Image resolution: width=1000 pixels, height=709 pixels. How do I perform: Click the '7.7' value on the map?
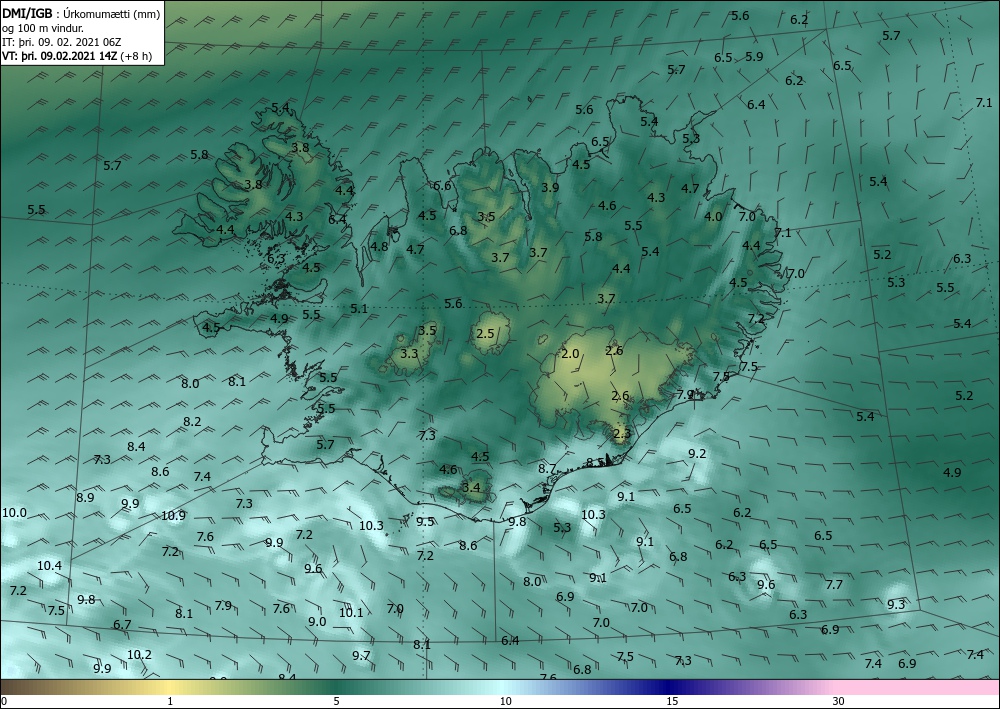(x=834, y=584)
